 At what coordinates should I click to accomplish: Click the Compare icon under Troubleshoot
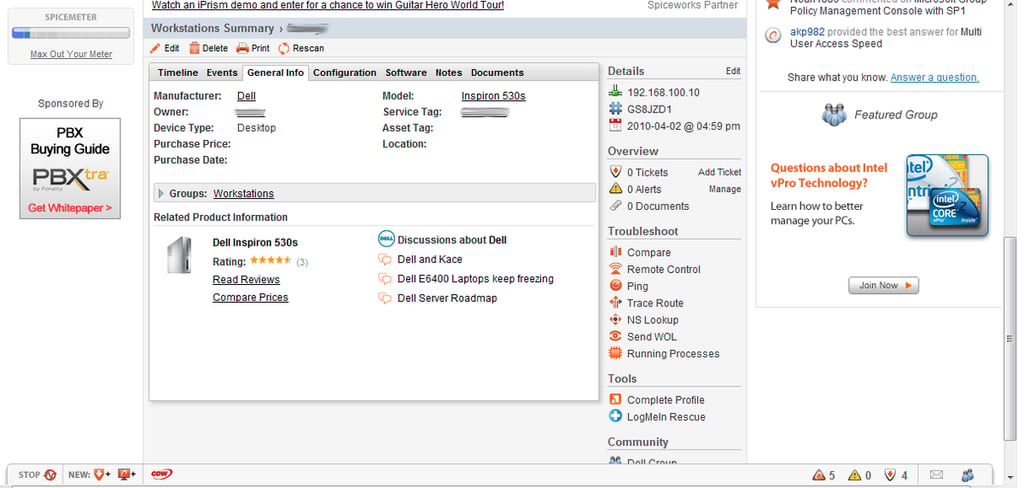615,252
